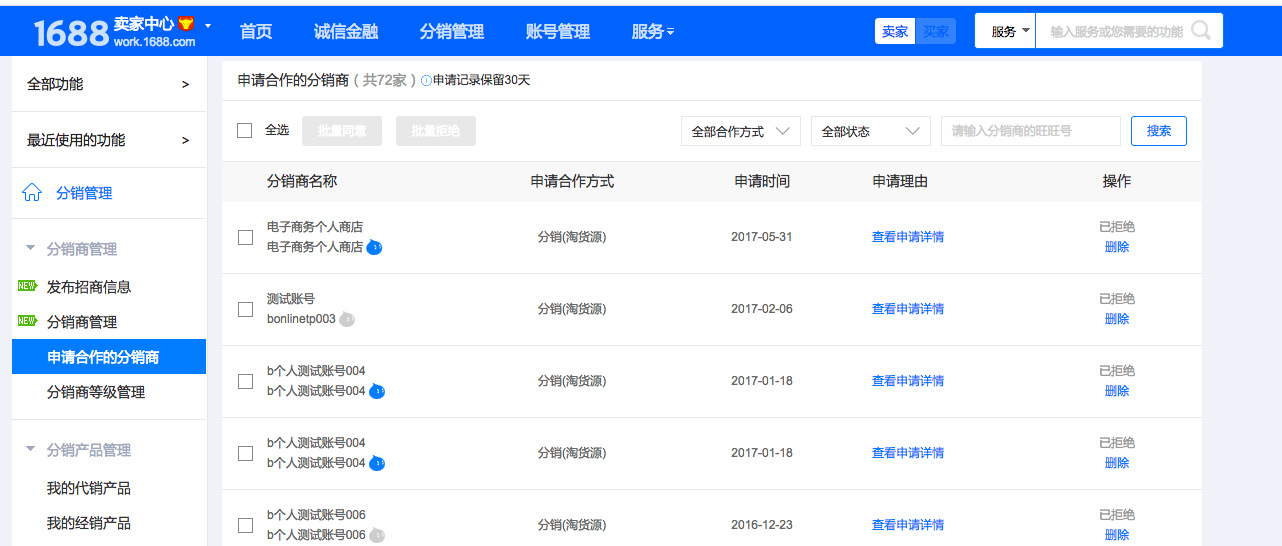Image resolution: width=1282 pixels, height=546 pixels.
Task: Click 删除 for b个人测试账号006 row
Action: [x=1117, y=535]
